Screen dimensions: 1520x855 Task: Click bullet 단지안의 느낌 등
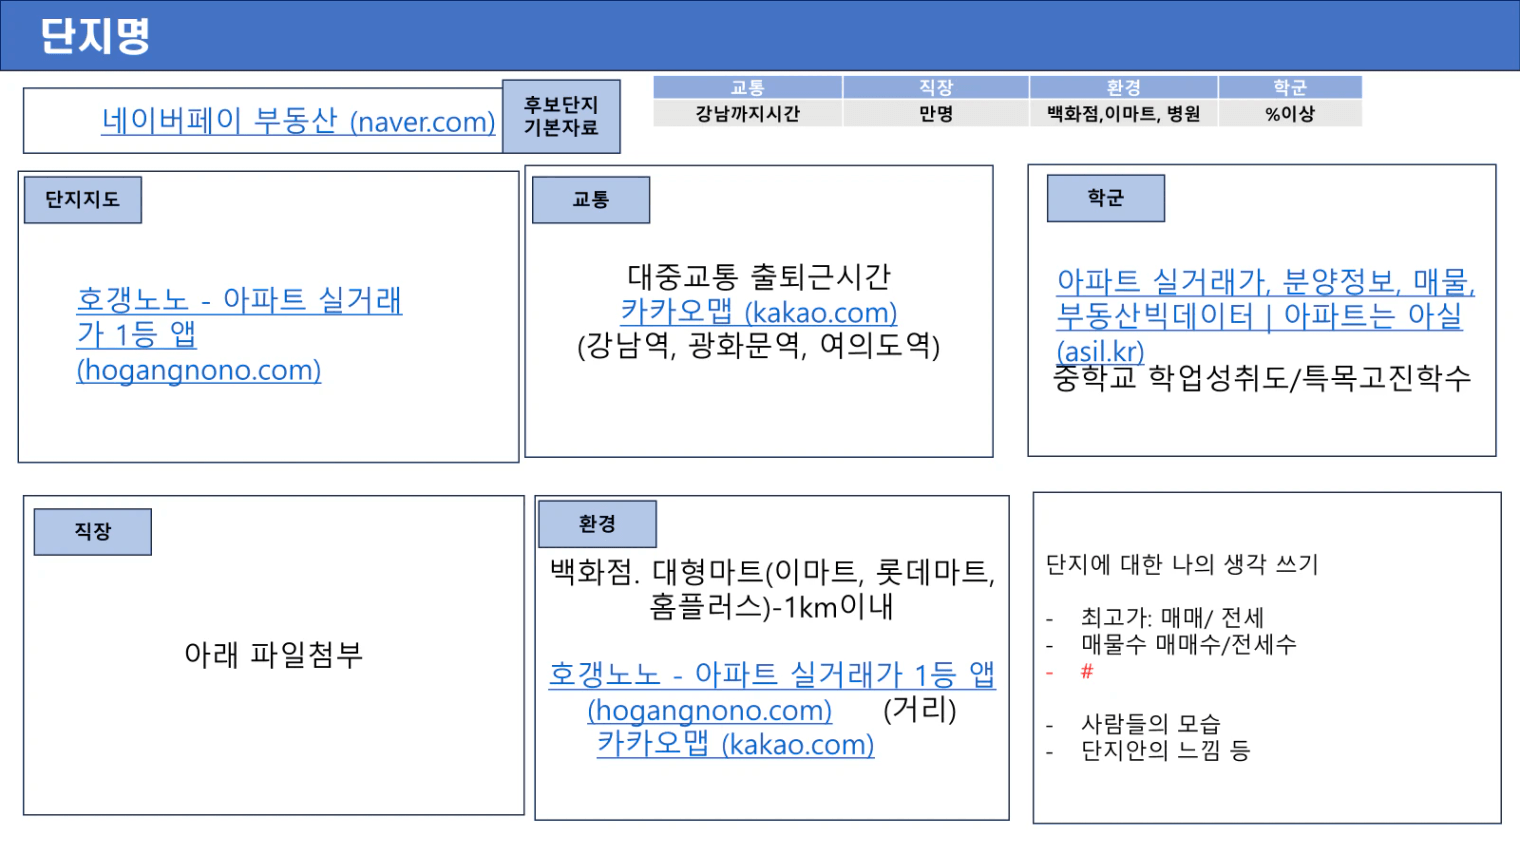pos(1165,750)
